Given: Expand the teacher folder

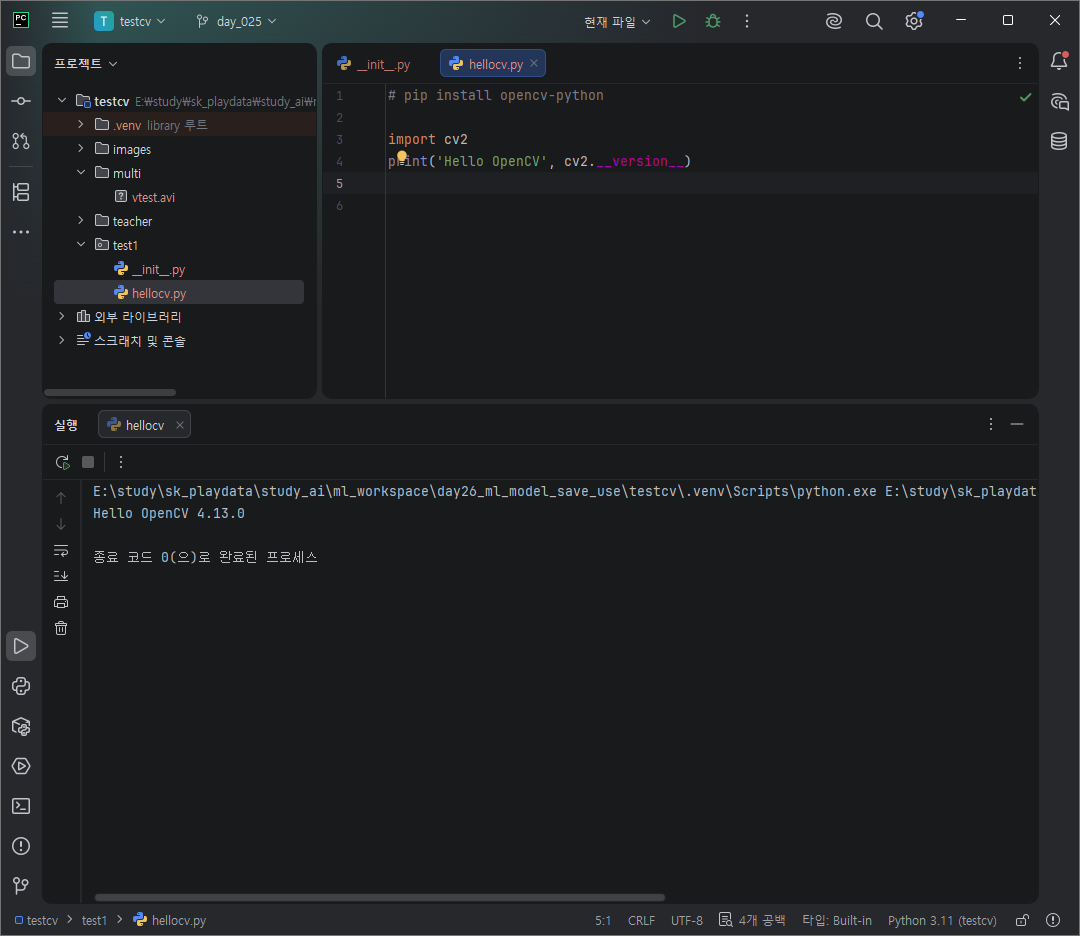Looking at the screenshot, I should click(81, 220).
